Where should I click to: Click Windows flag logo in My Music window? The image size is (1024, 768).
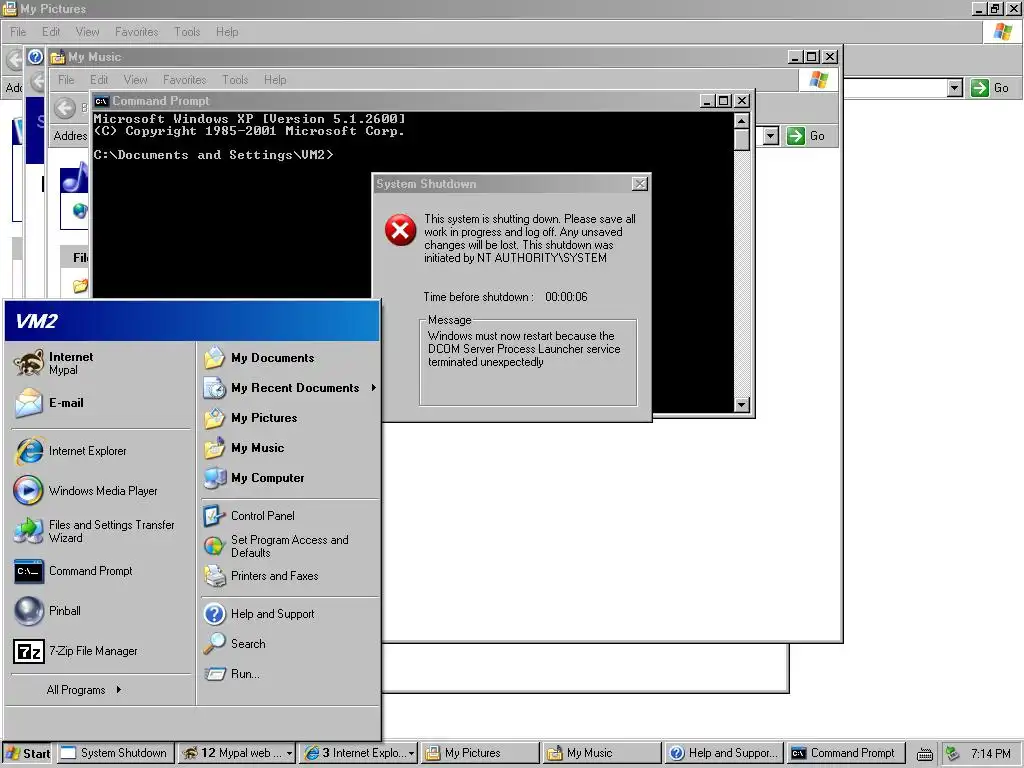click(819, 80)
